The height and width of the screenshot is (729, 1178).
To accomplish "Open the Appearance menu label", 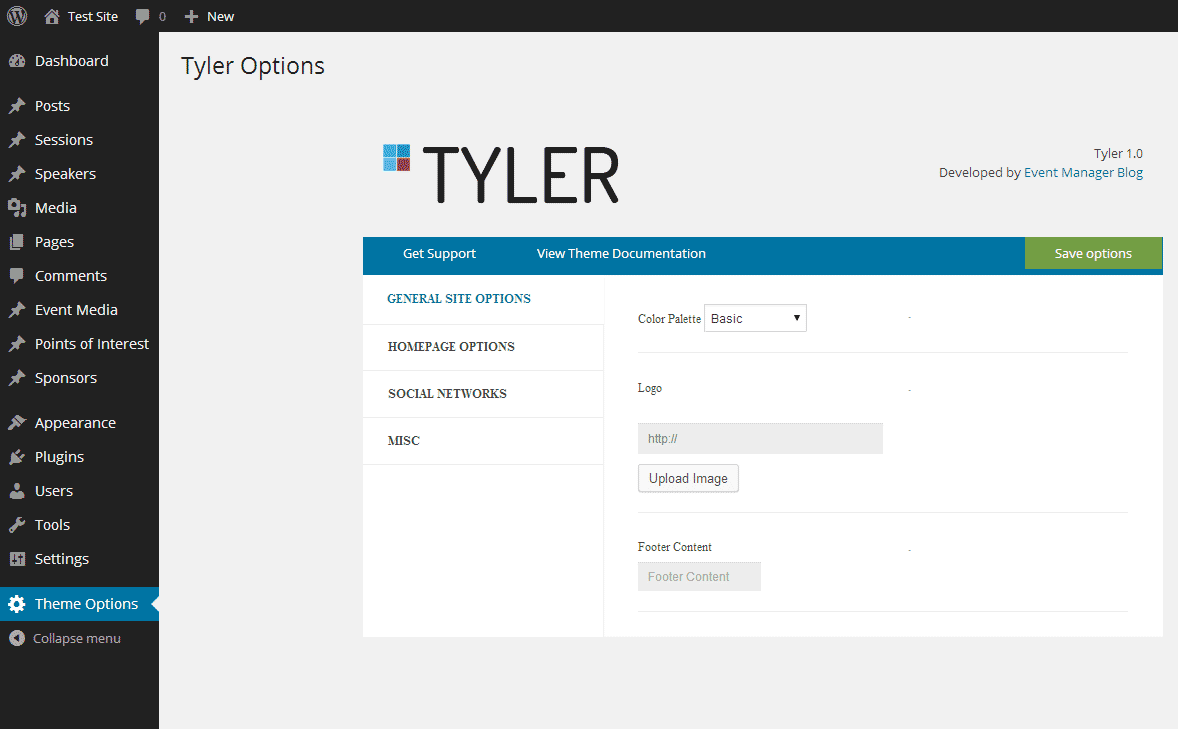I will tap(75, 423).
